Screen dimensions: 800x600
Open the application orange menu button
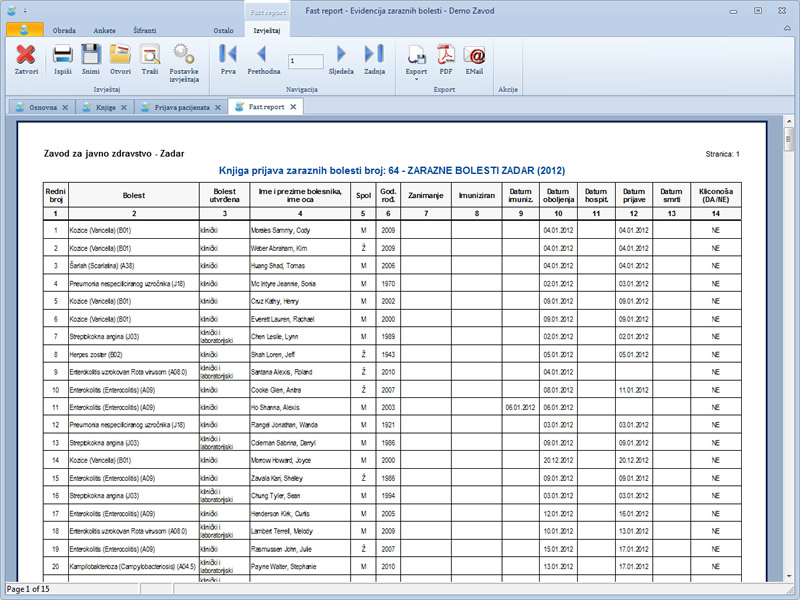point(24,30)
